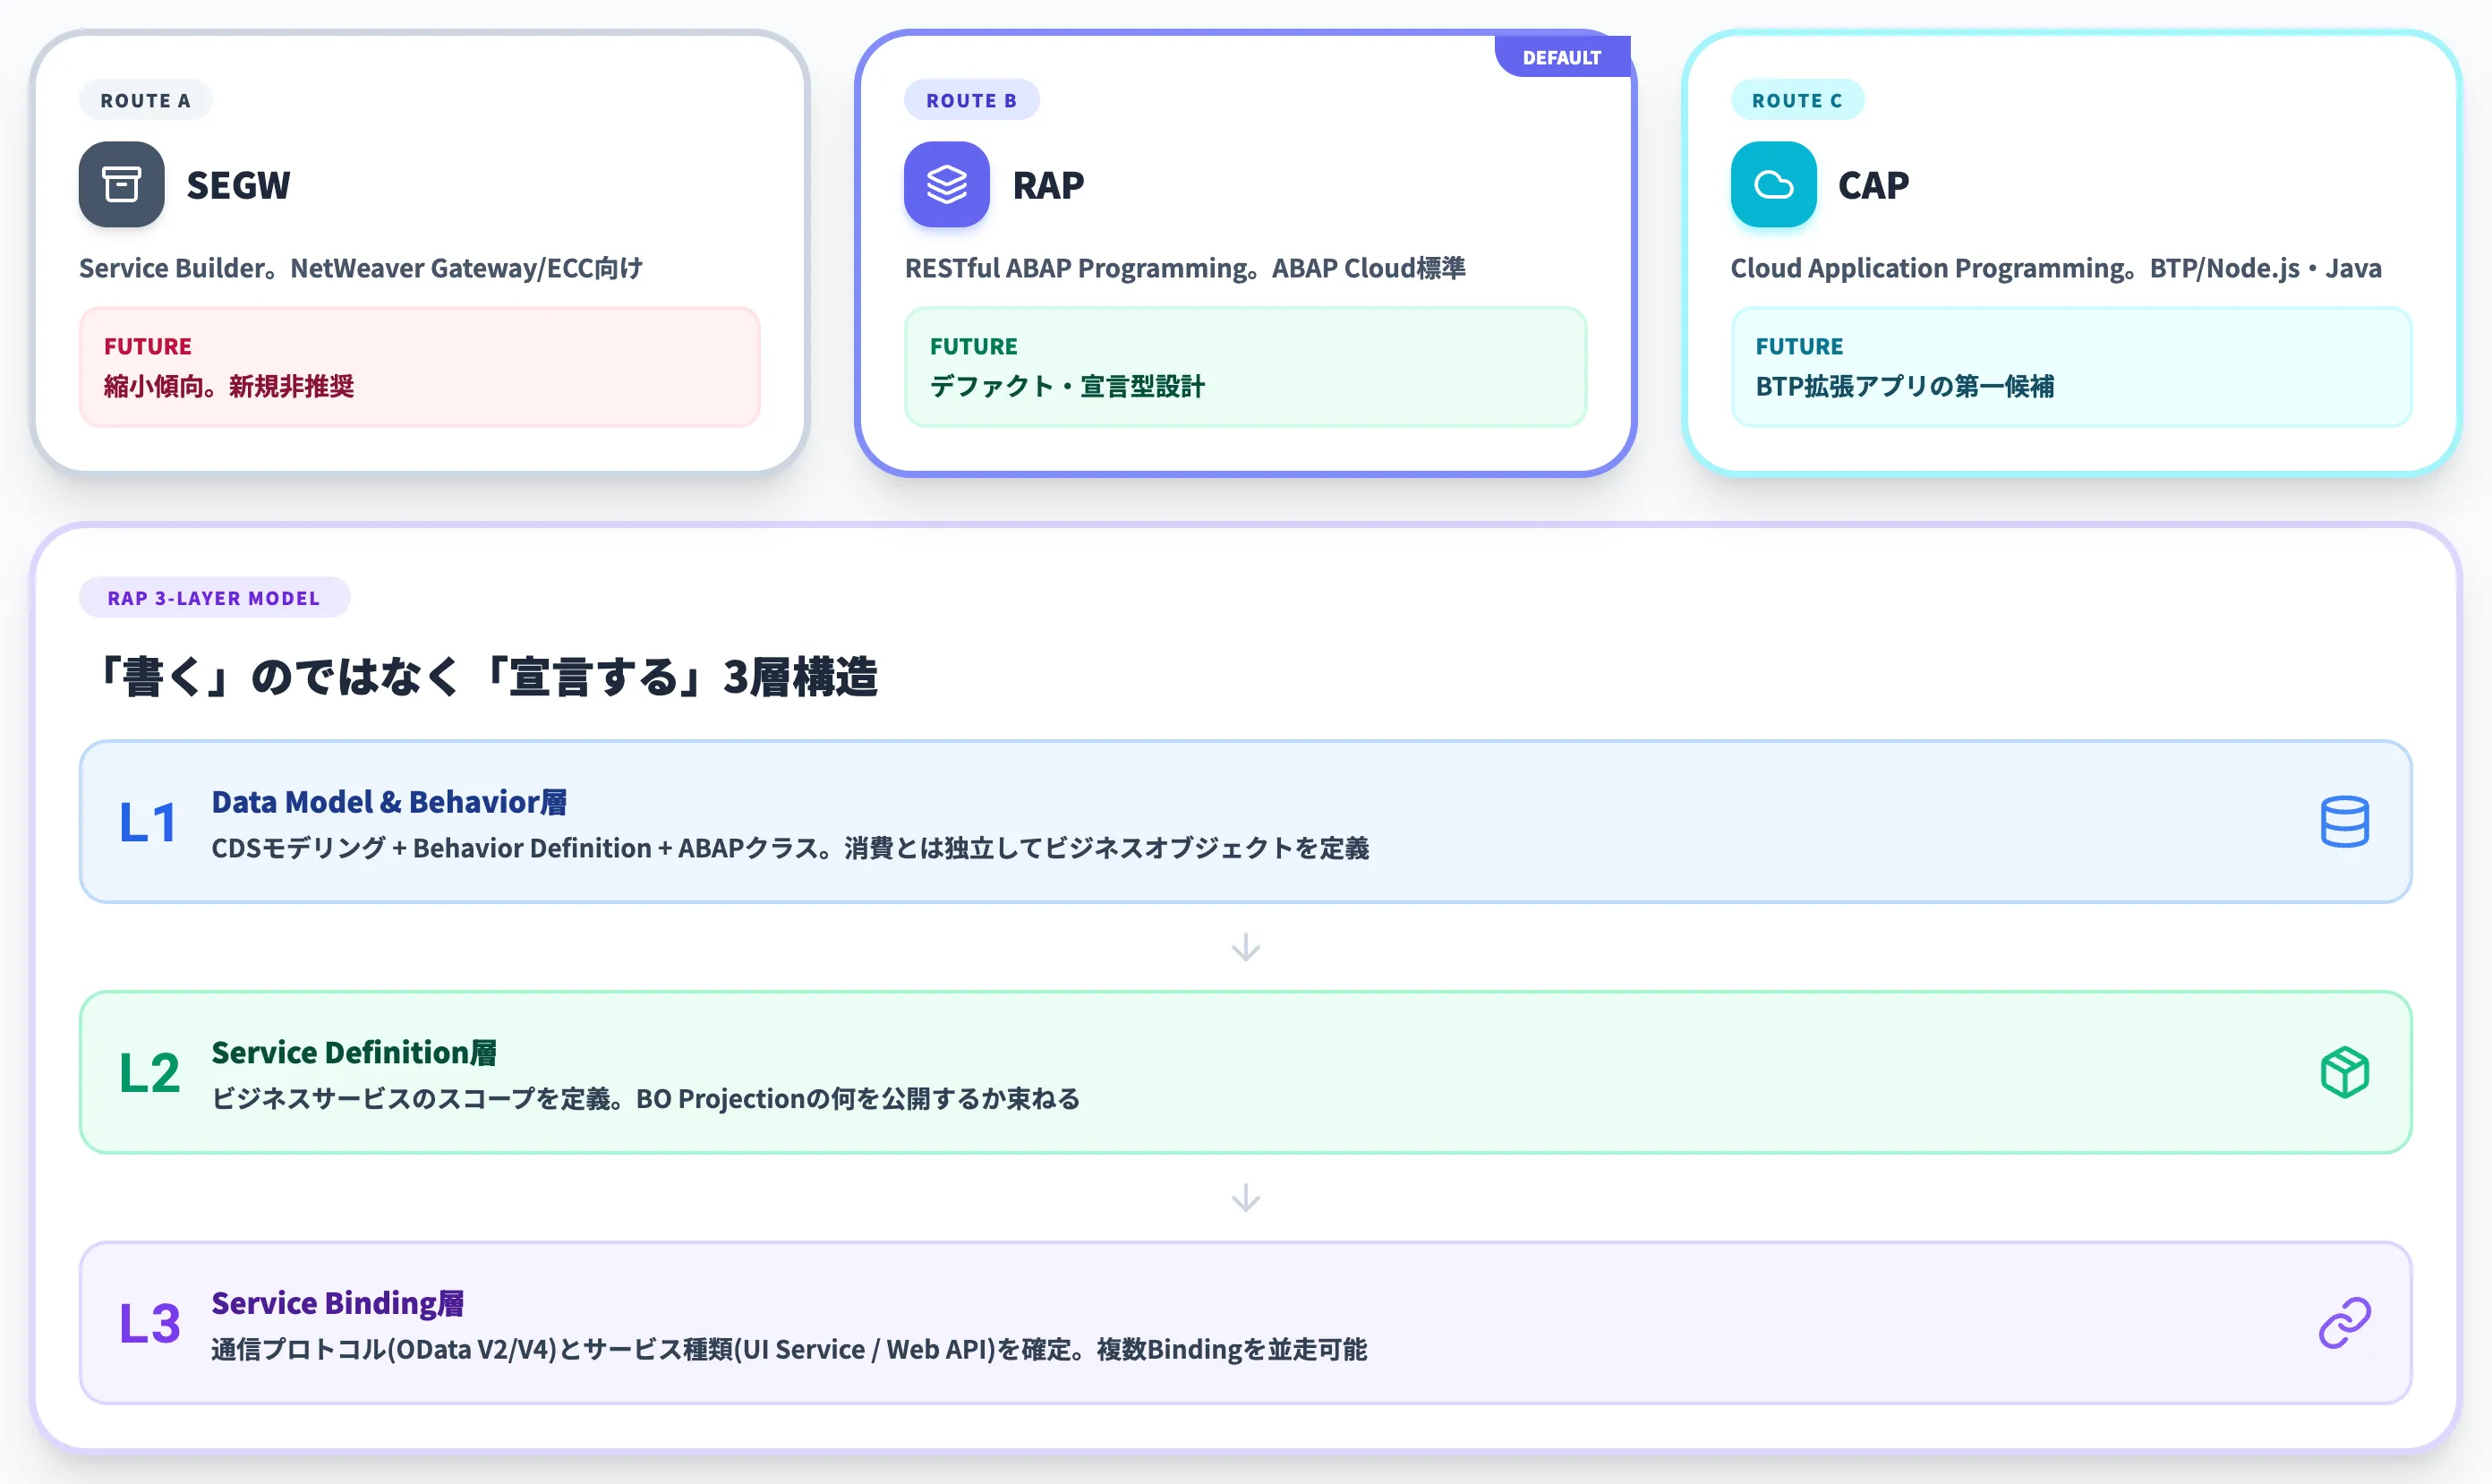Click the ビジネスサービスのスコープを定義 description
Screen dimensions: 2492x1484
[x=646, y=1099]
